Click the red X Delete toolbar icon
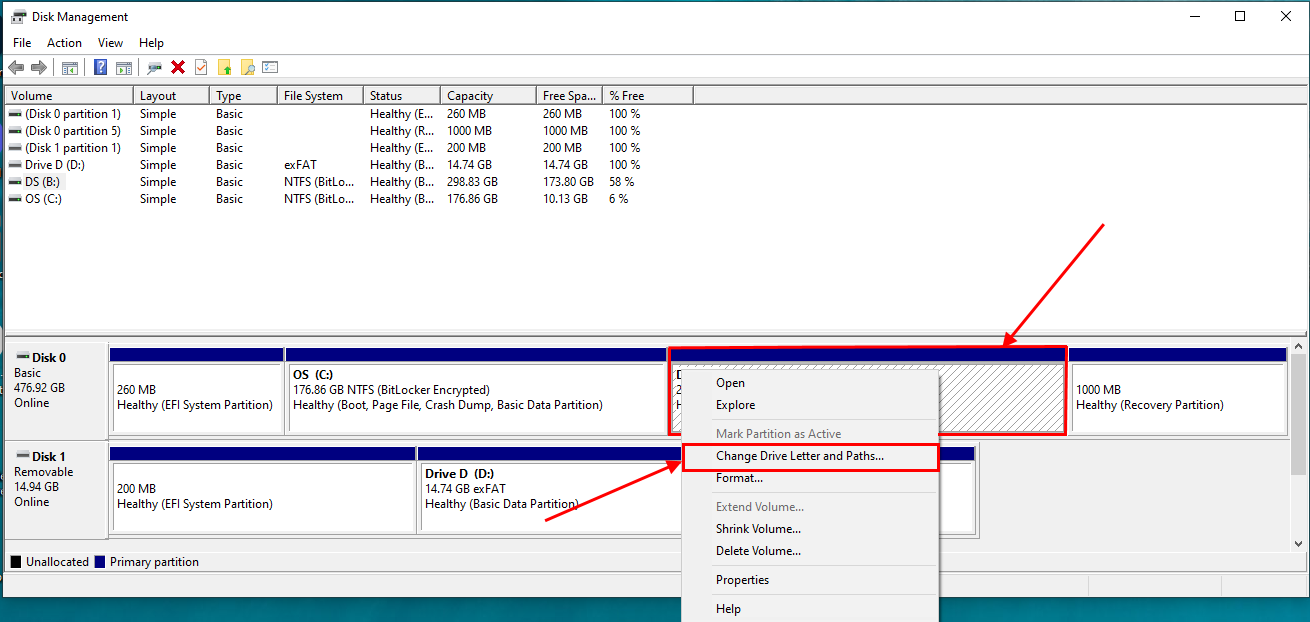This screenshot has width=1310, height=622. point(178,67)
